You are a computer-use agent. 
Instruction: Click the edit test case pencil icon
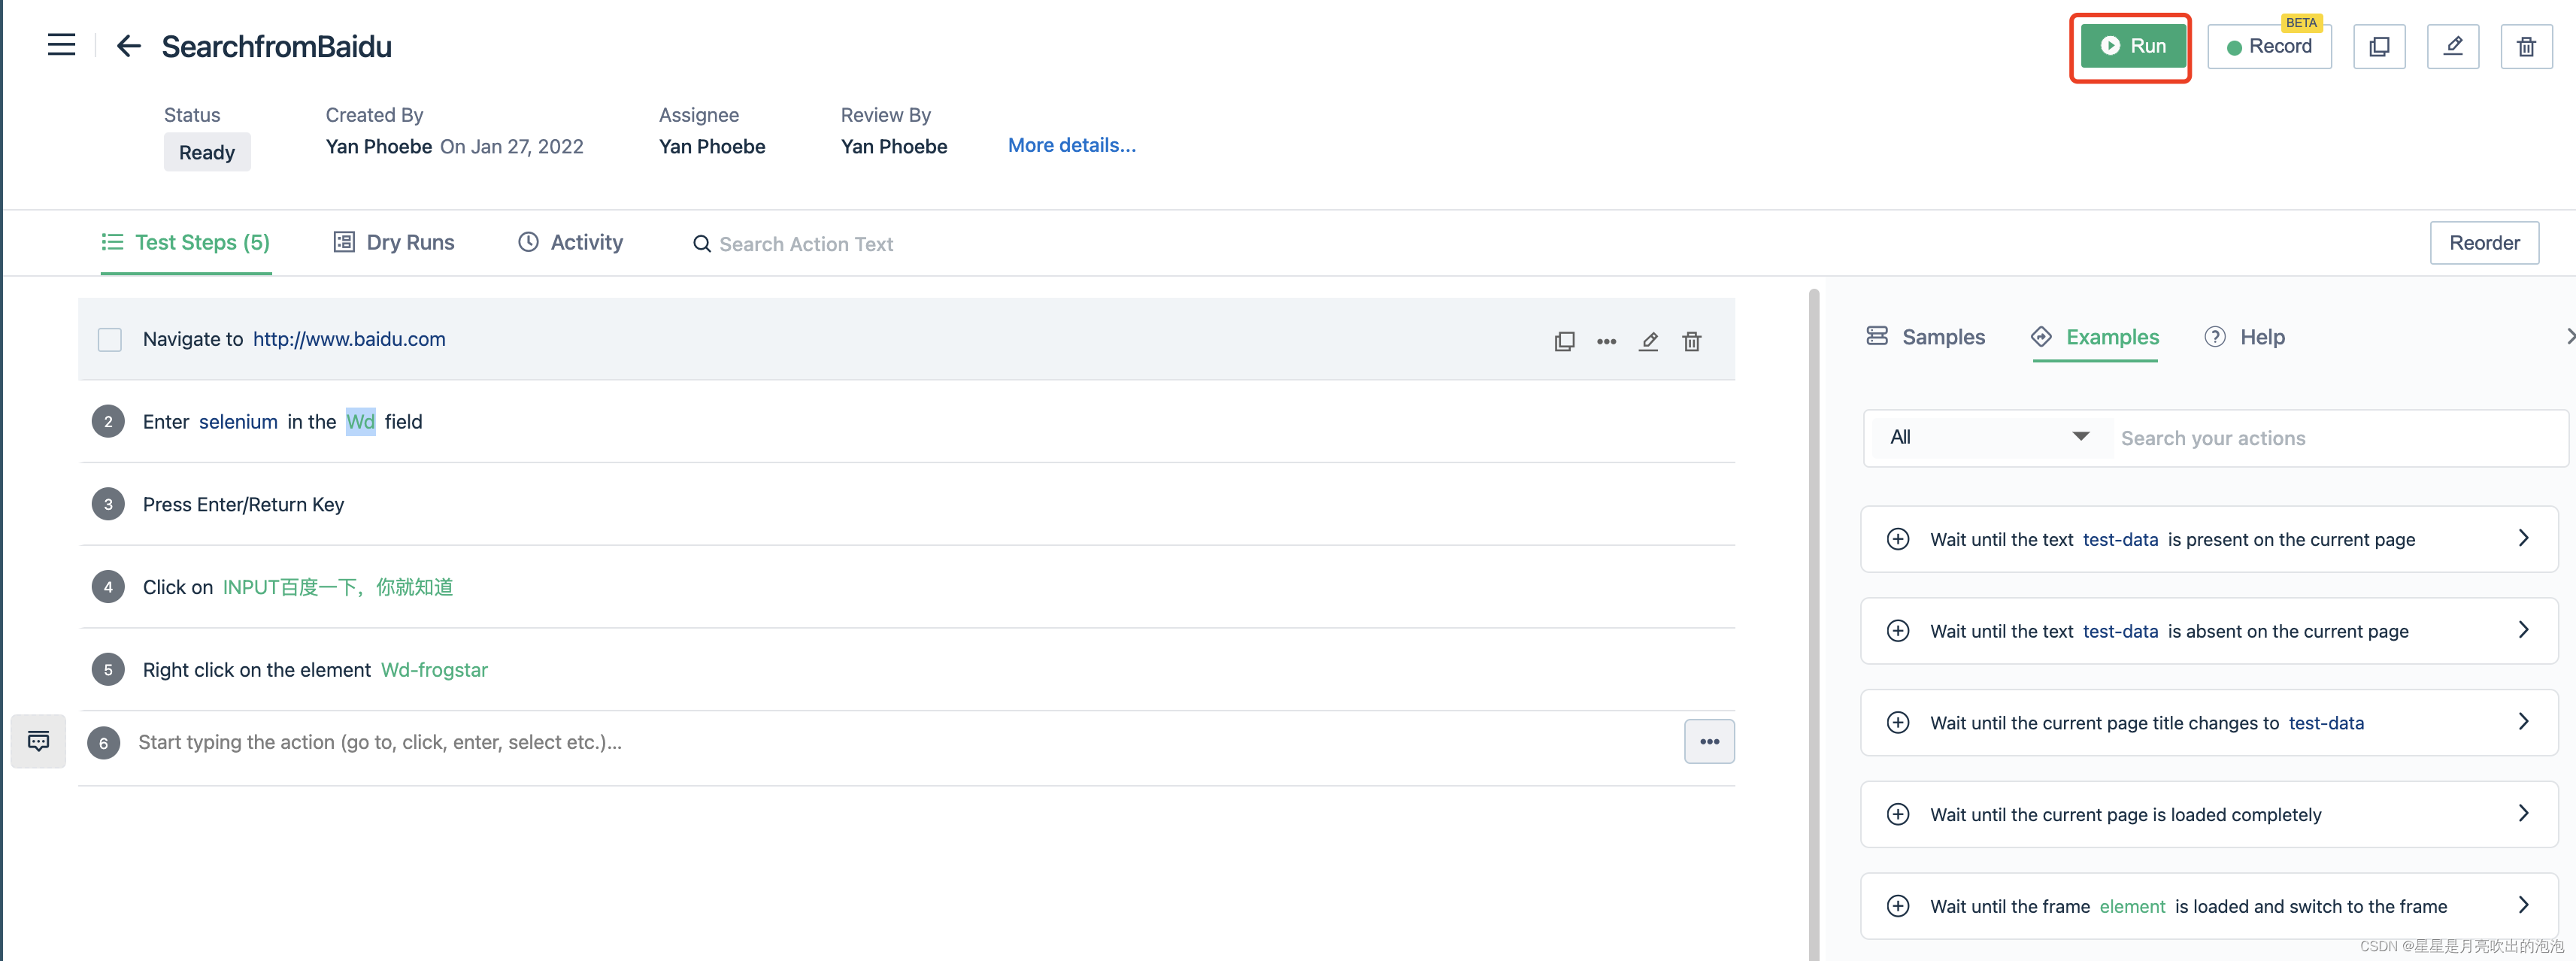click(x=2452, y=47)
